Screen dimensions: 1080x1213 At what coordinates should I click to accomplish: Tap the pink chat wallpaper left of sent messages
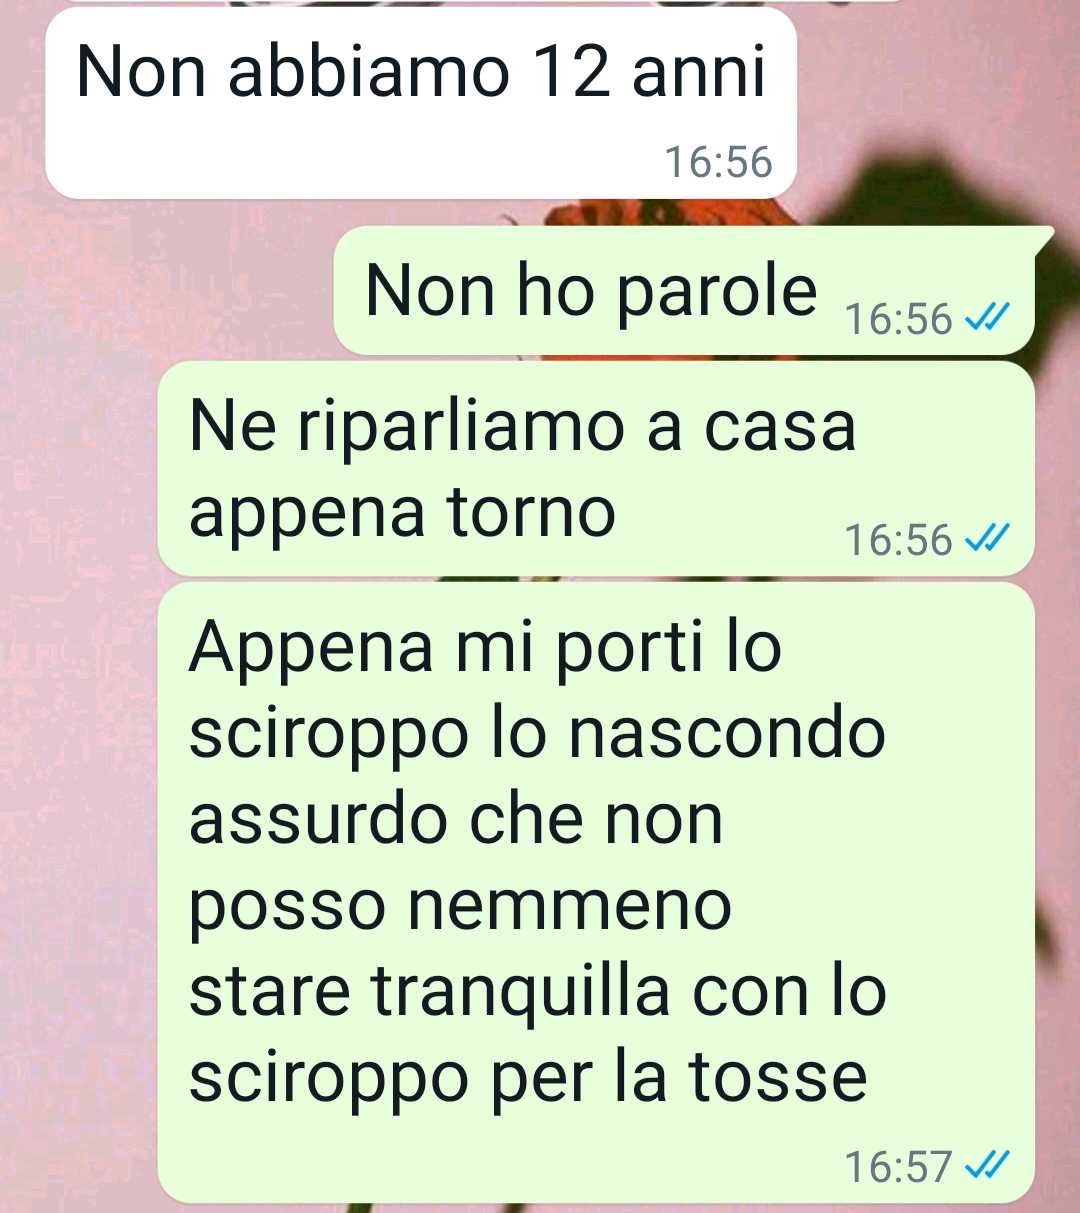tap(80, 700)
